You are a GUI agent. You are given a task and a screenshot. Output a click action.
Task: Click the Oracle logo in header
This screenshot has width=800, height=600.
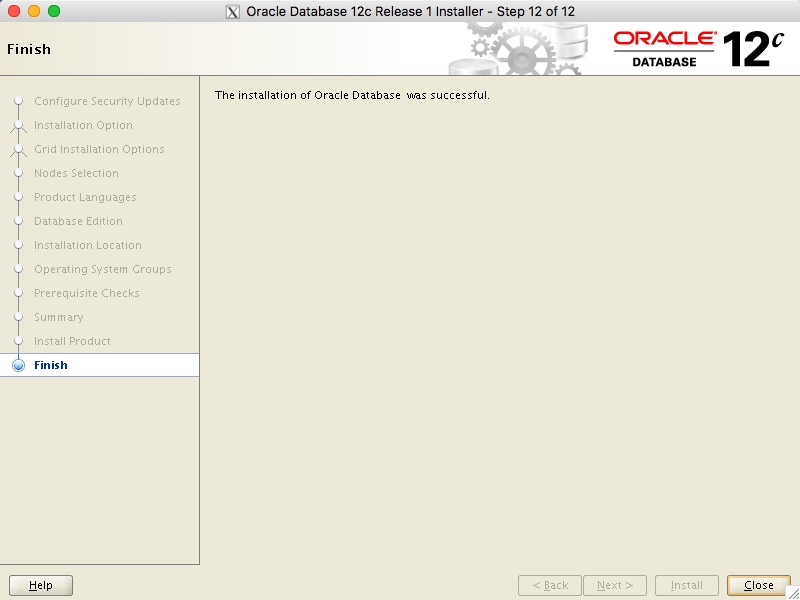pos(664,38)
